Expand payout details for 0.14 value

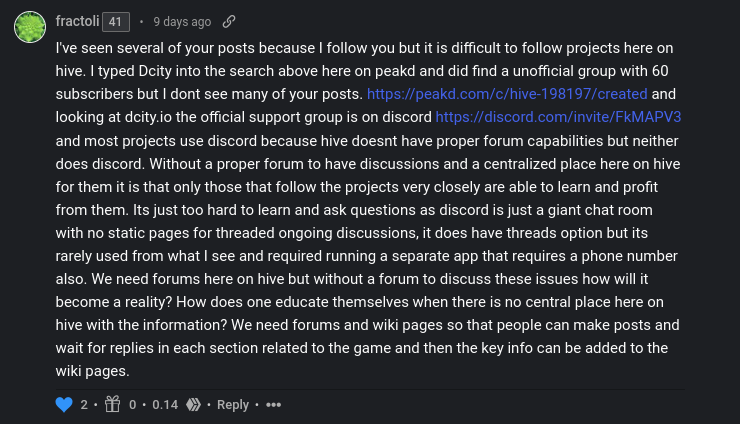pos(165,405)
